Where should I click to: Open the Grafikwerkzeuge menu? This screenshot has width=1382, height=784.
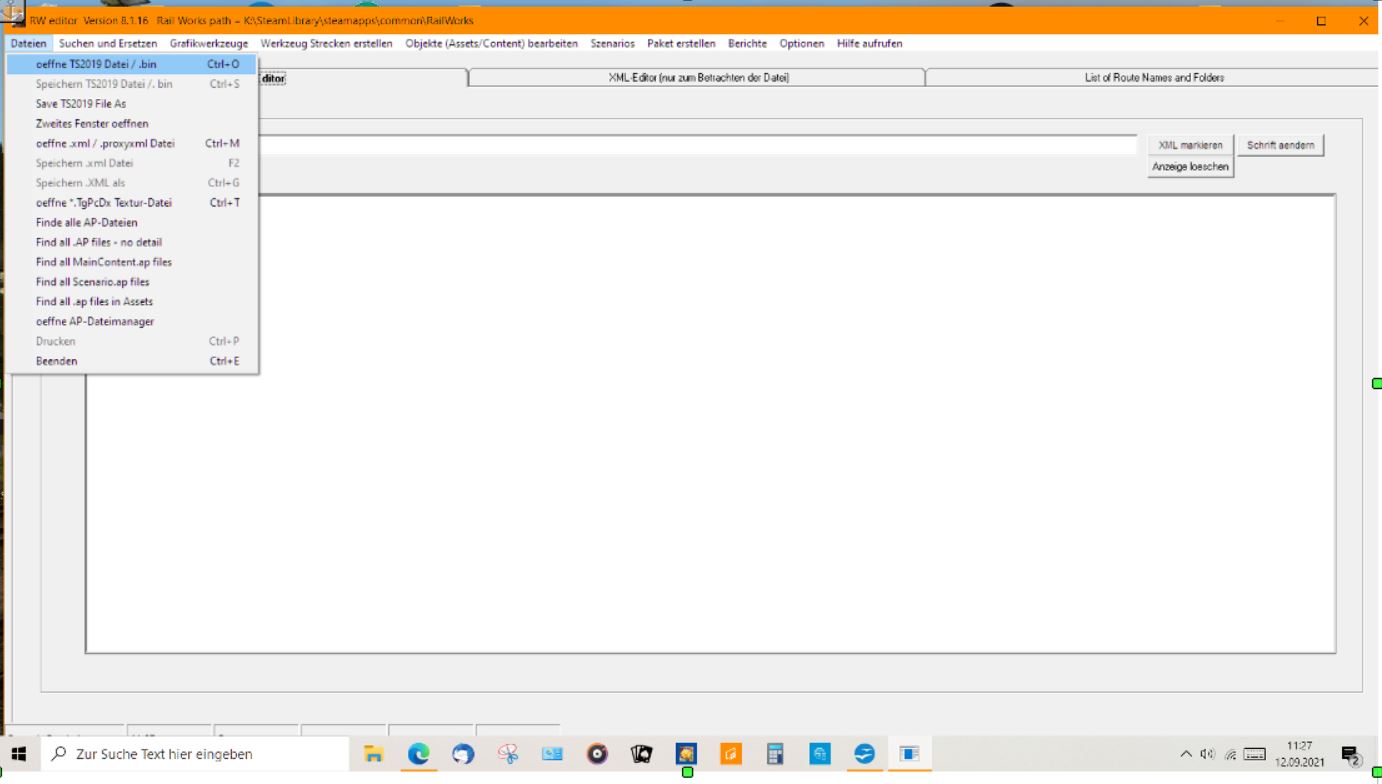point(209,43)
